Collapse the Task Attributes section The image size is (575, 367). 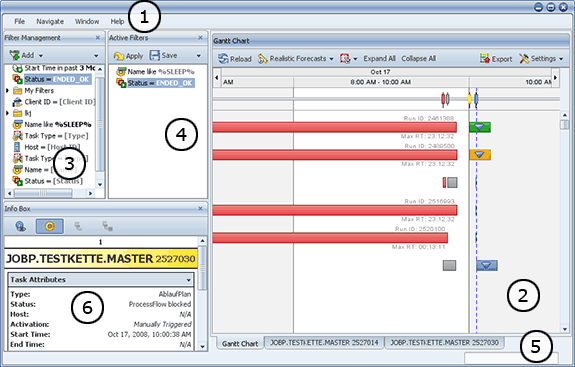tap(188, 280)
